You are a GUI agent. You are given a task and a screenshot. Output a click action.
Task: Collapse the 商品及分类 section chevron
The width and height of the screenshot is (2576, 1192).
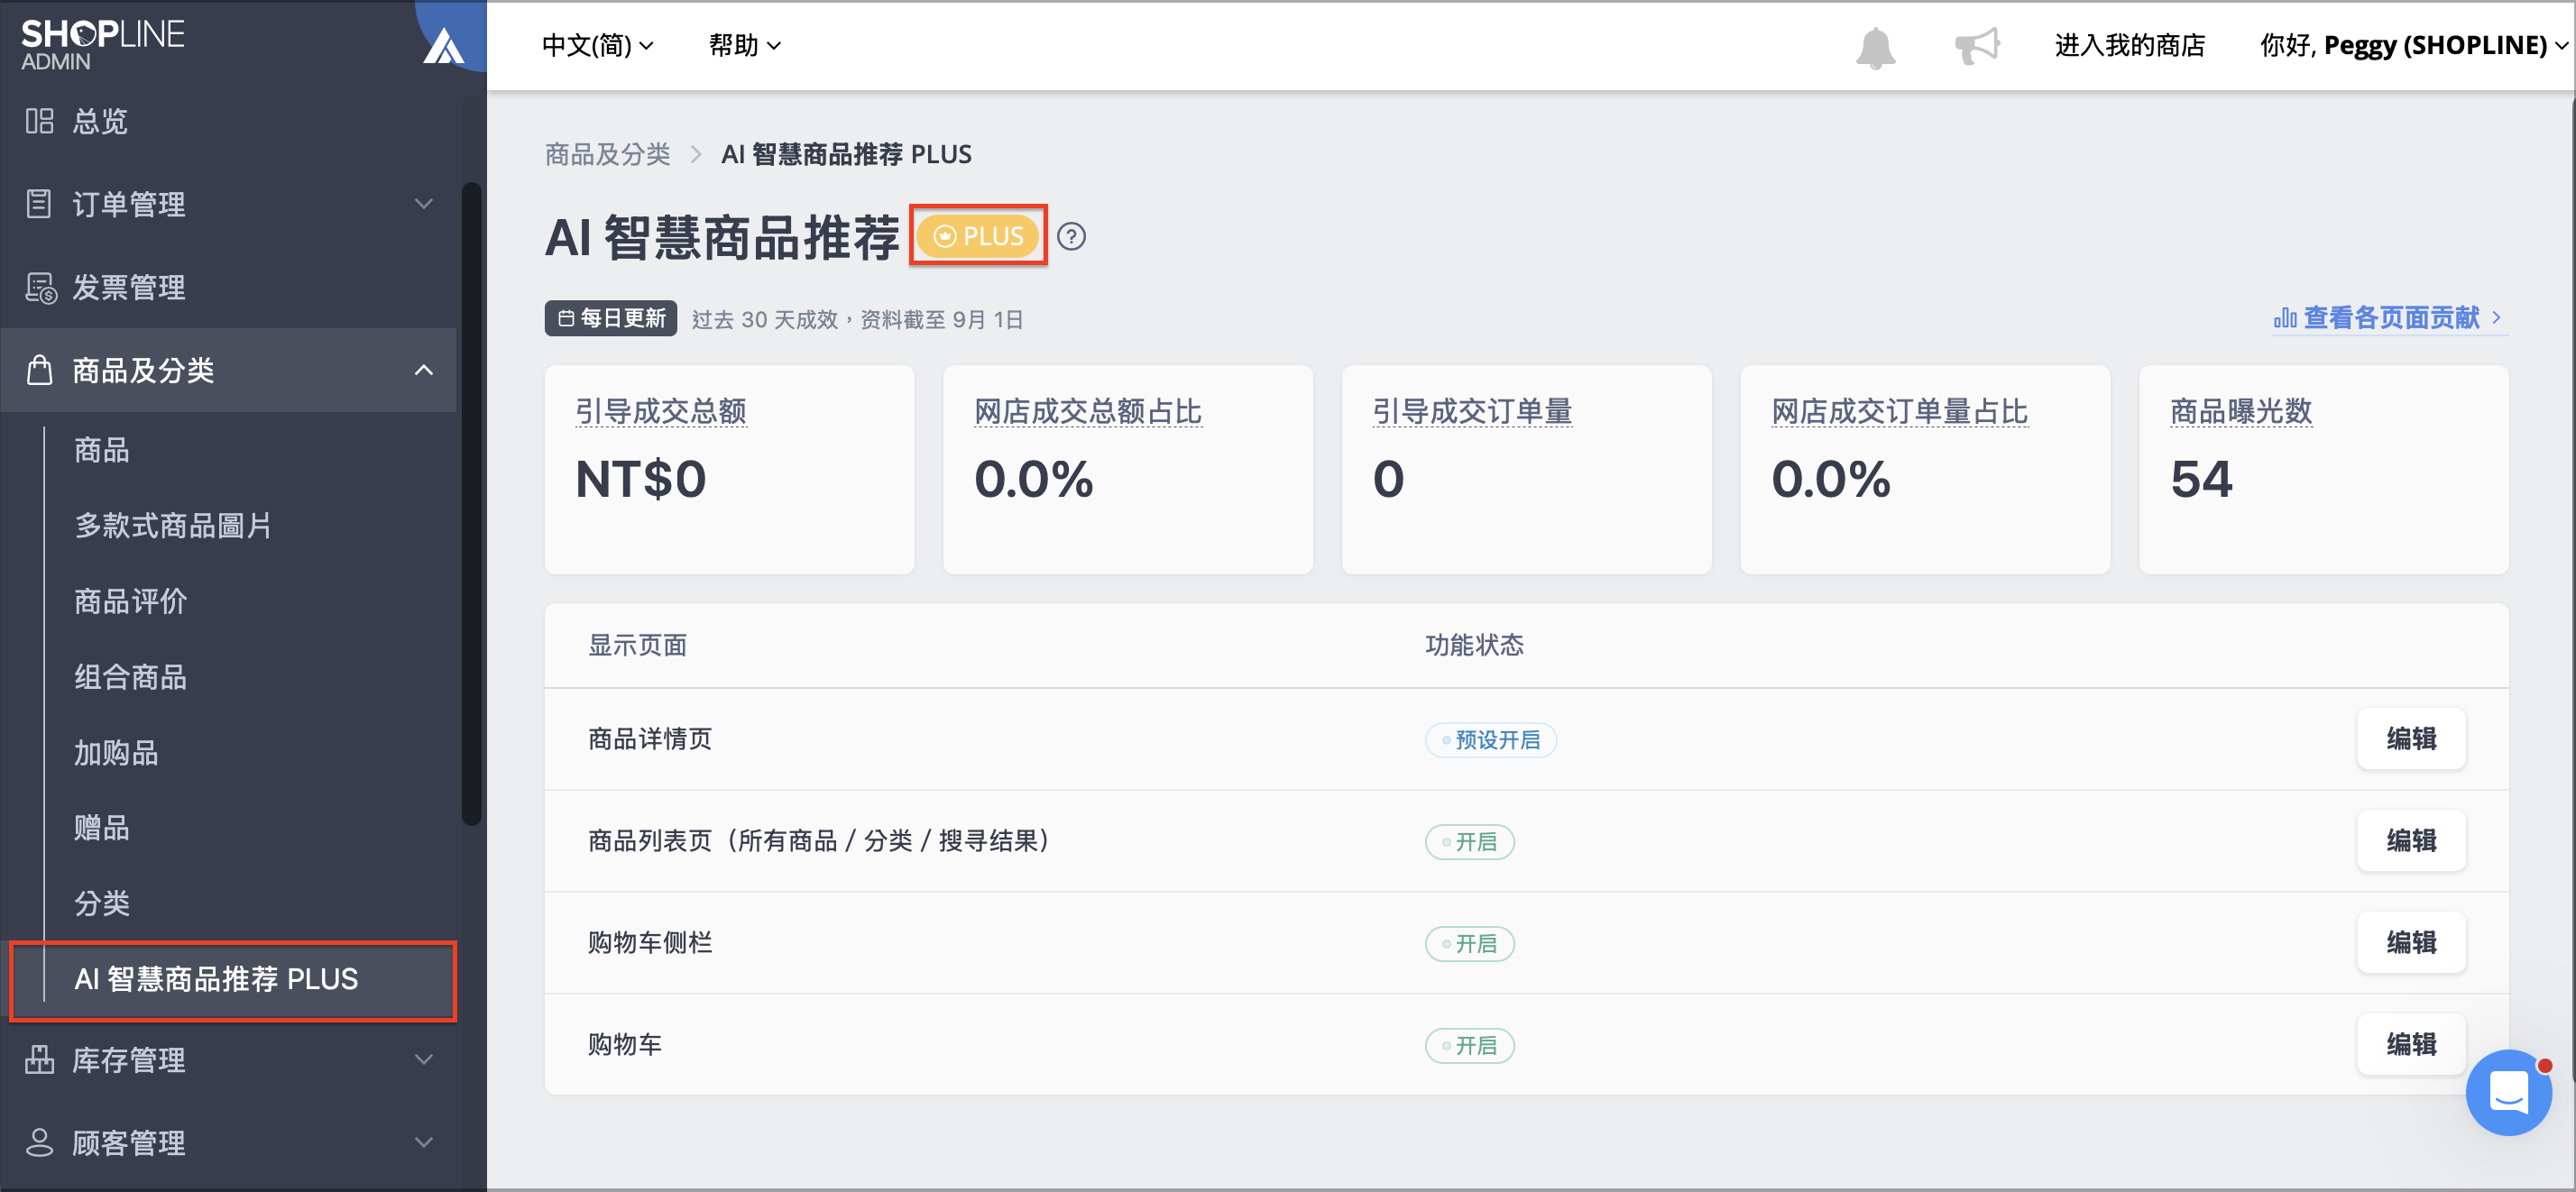click(x=424, y=370)
